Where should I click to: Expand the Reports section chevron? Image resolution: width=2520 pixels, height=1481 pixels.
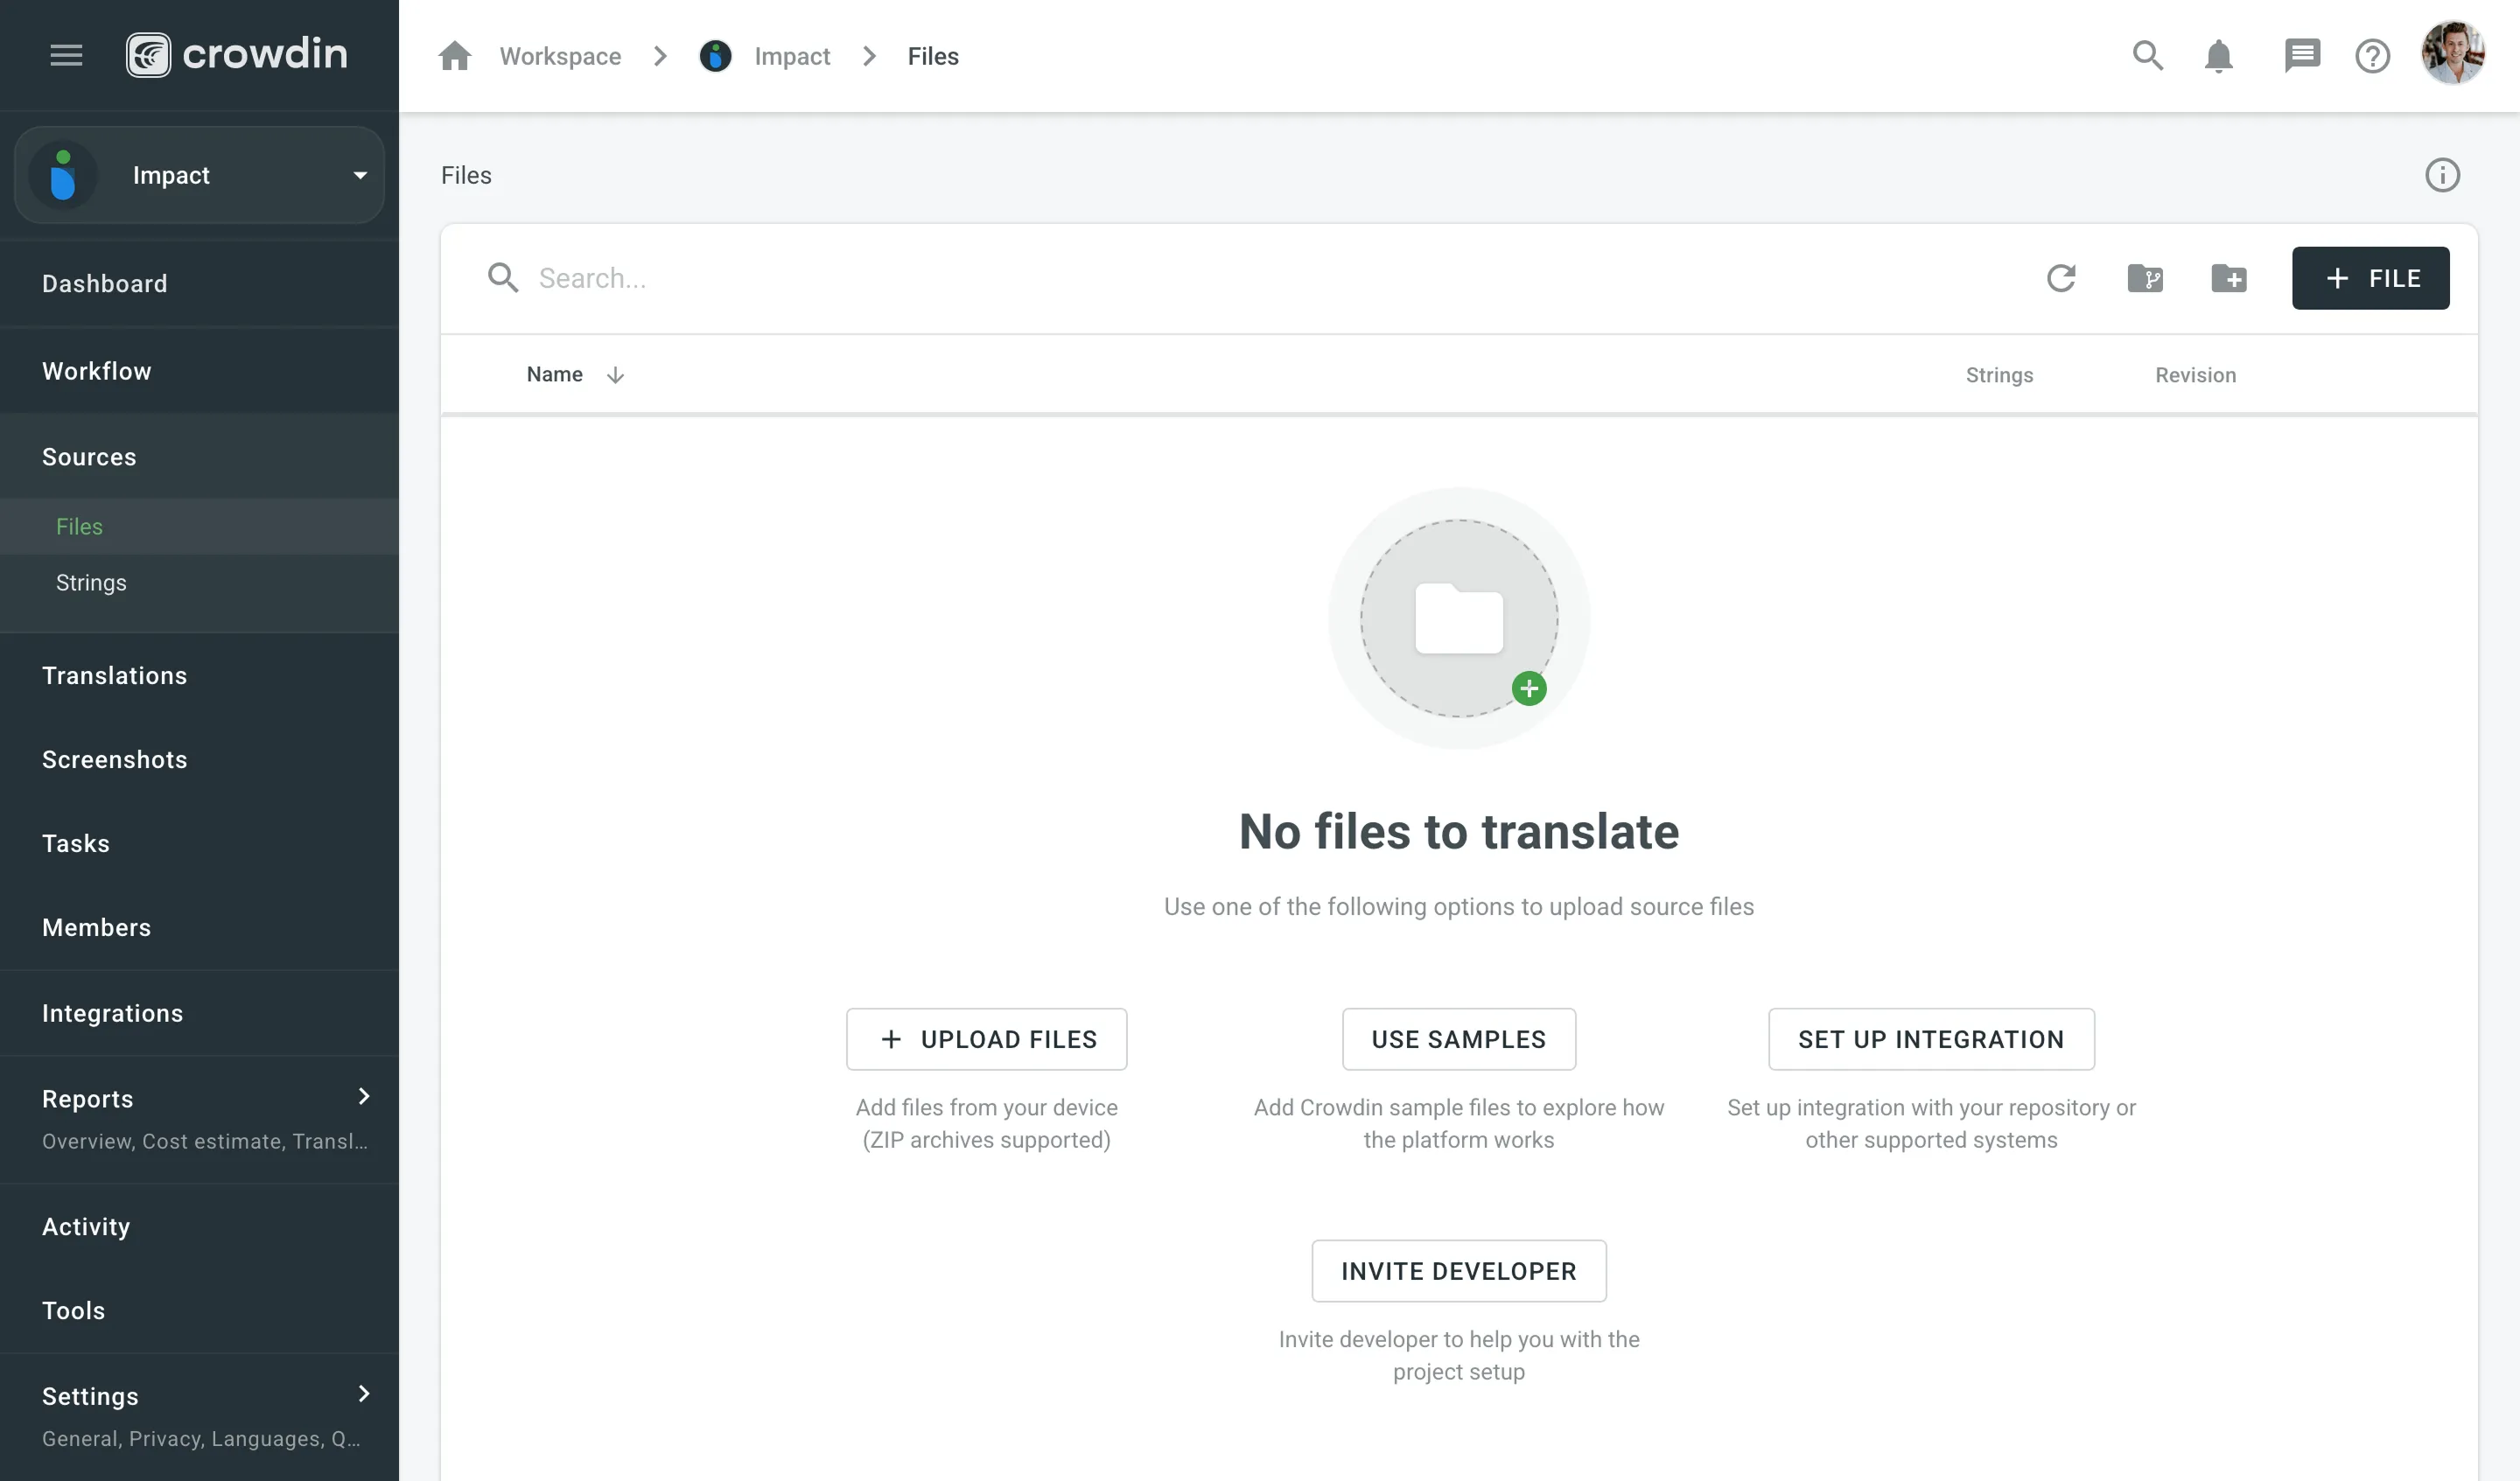[x=363, y=1096]
